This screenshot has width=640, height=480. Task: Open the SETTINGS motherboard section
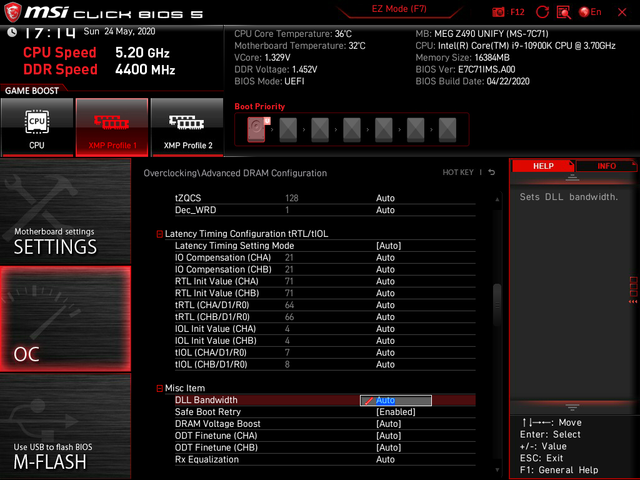coord(65,212)
